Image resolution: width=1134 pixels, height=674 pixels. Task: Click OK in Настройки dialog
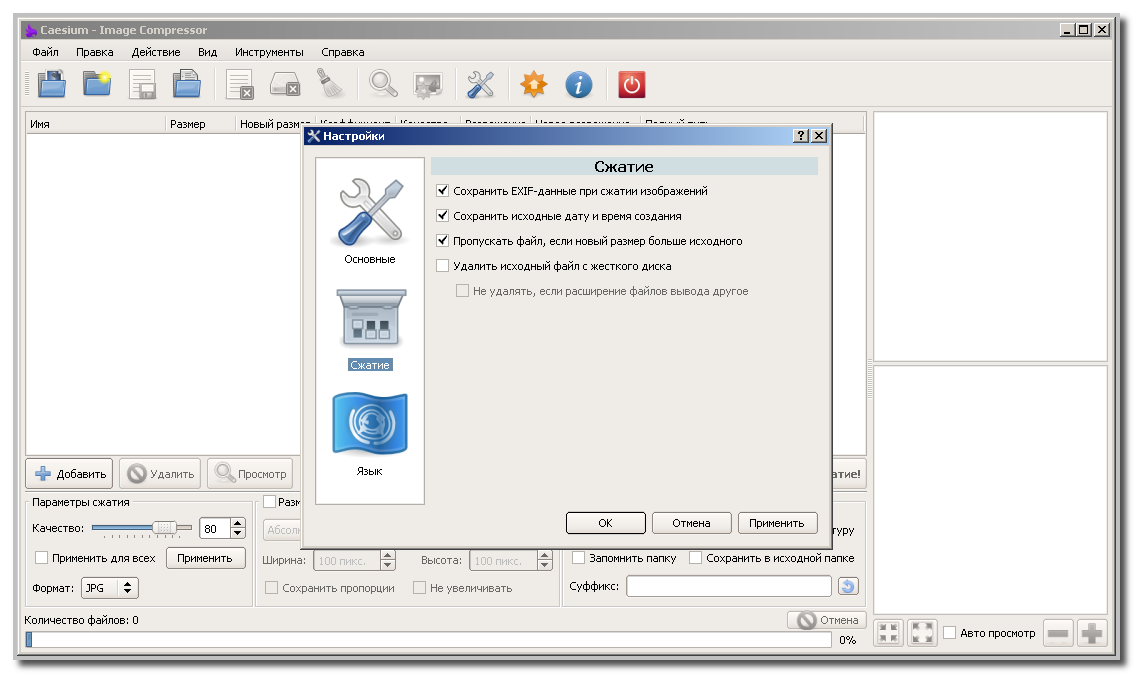point(605,523)
